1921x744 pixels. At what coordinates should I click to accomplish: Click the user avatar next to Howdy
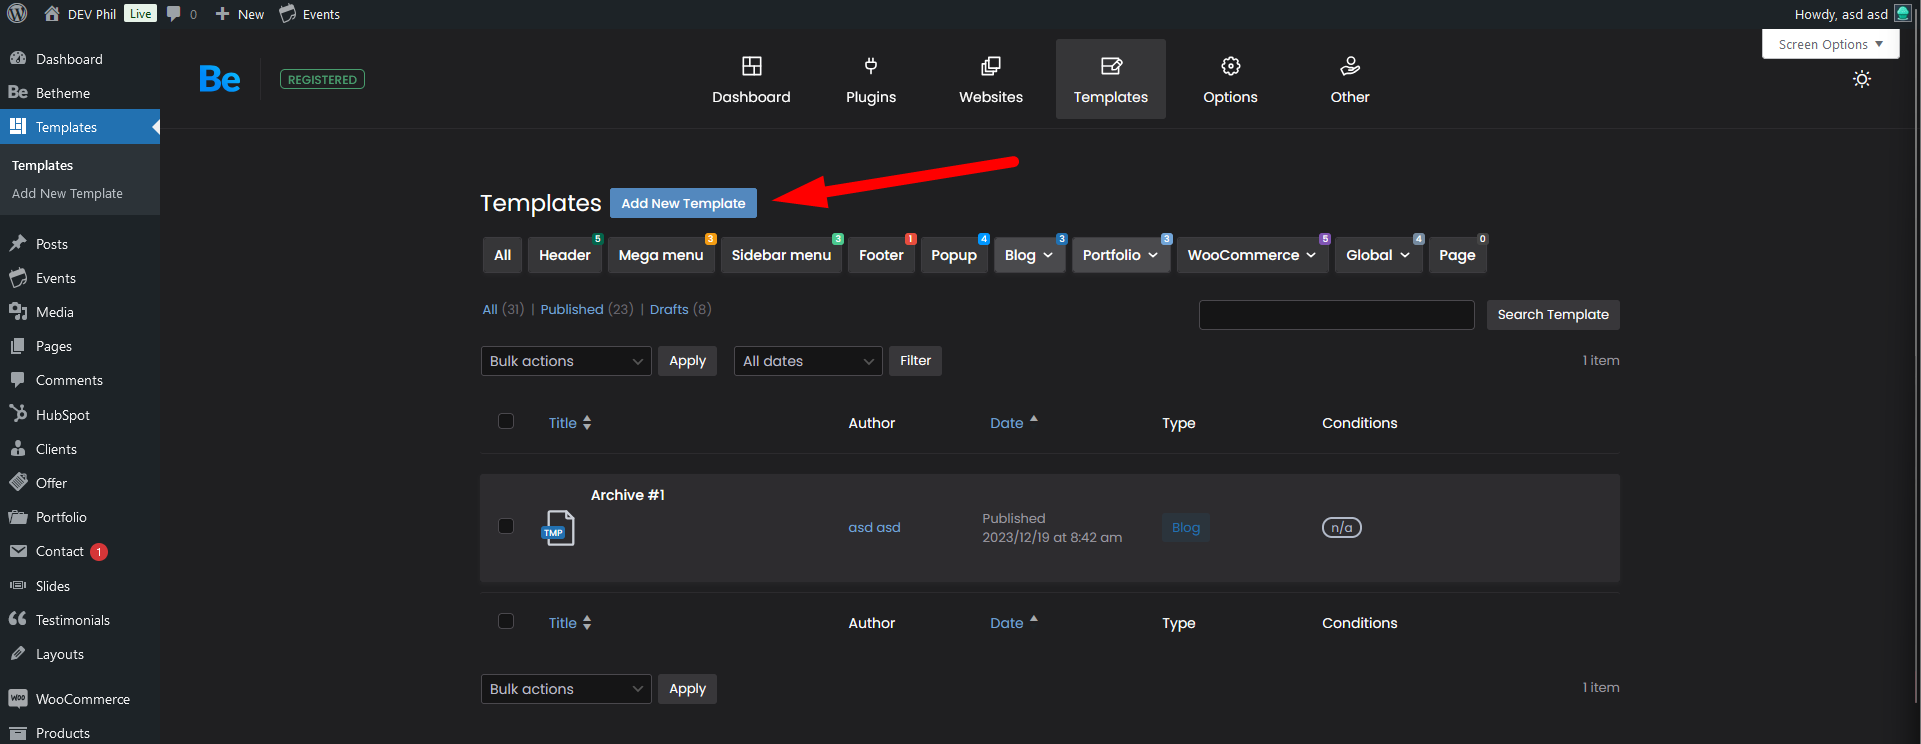coord(1903,13)
